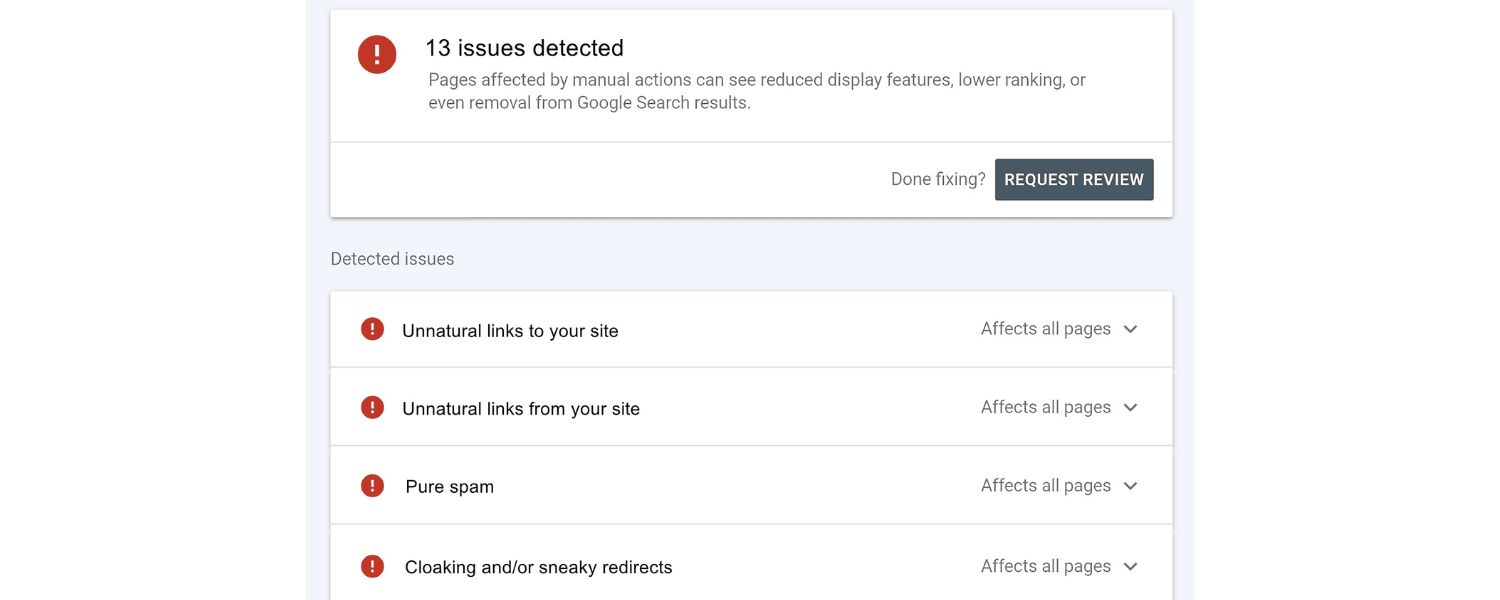Click the alert icon next to Unnatural links to your site

click(x=372, y=328)
